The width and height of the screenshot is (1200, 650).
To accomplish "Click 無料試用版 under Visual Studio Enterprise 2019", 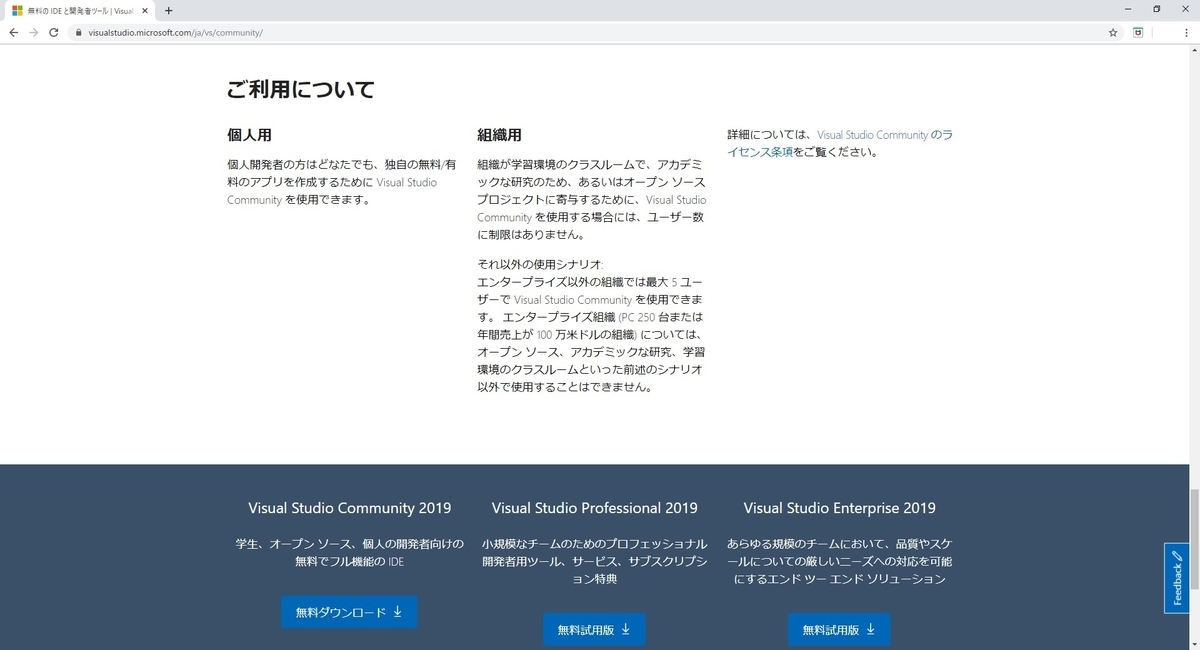I will [x=838, y=630].
